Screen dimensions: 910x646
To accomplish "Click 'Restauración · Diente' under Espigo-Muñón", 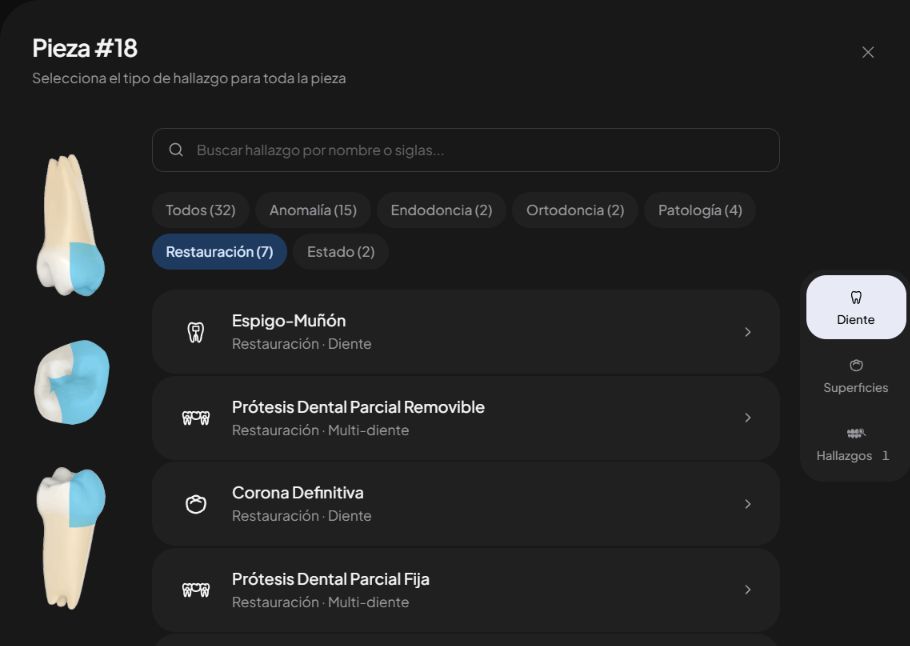I will 302,344.
